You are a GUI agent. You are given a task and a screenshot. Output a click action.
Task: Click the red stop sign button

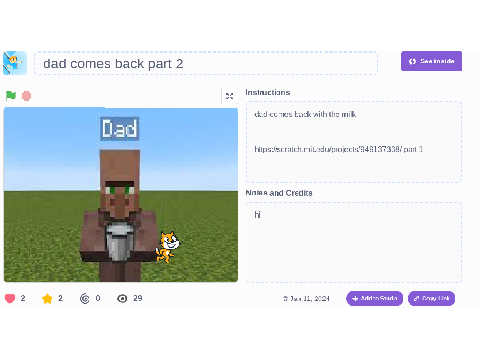click(x=26, y=96)
